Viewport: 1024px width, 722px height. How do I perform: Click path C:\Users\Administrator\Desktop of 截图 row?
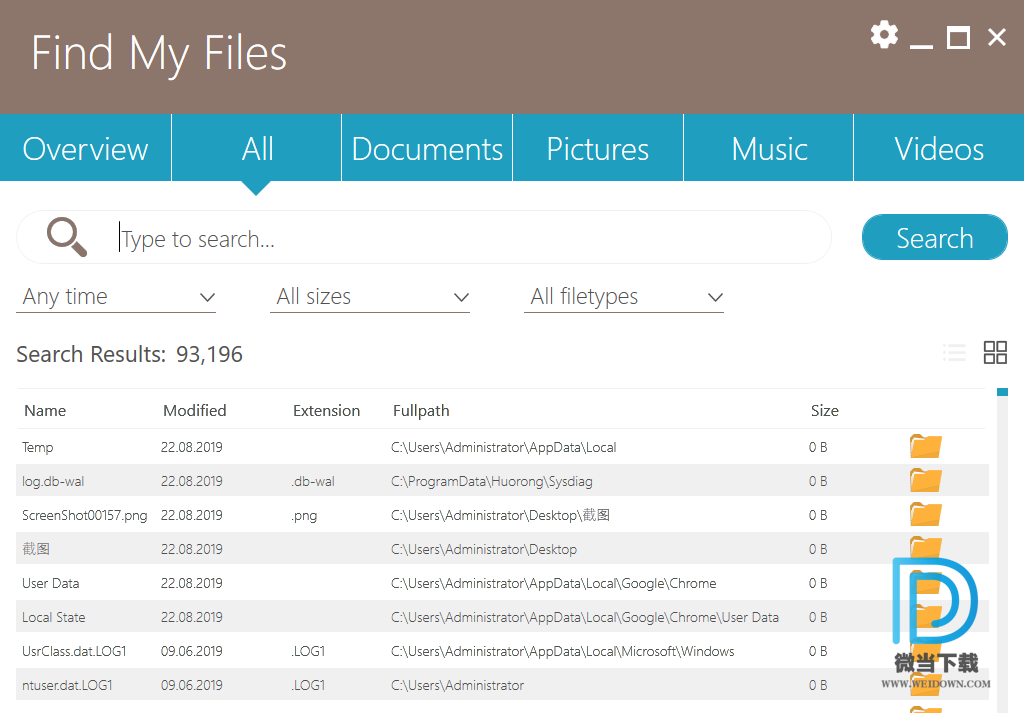(x=484, y=549)
